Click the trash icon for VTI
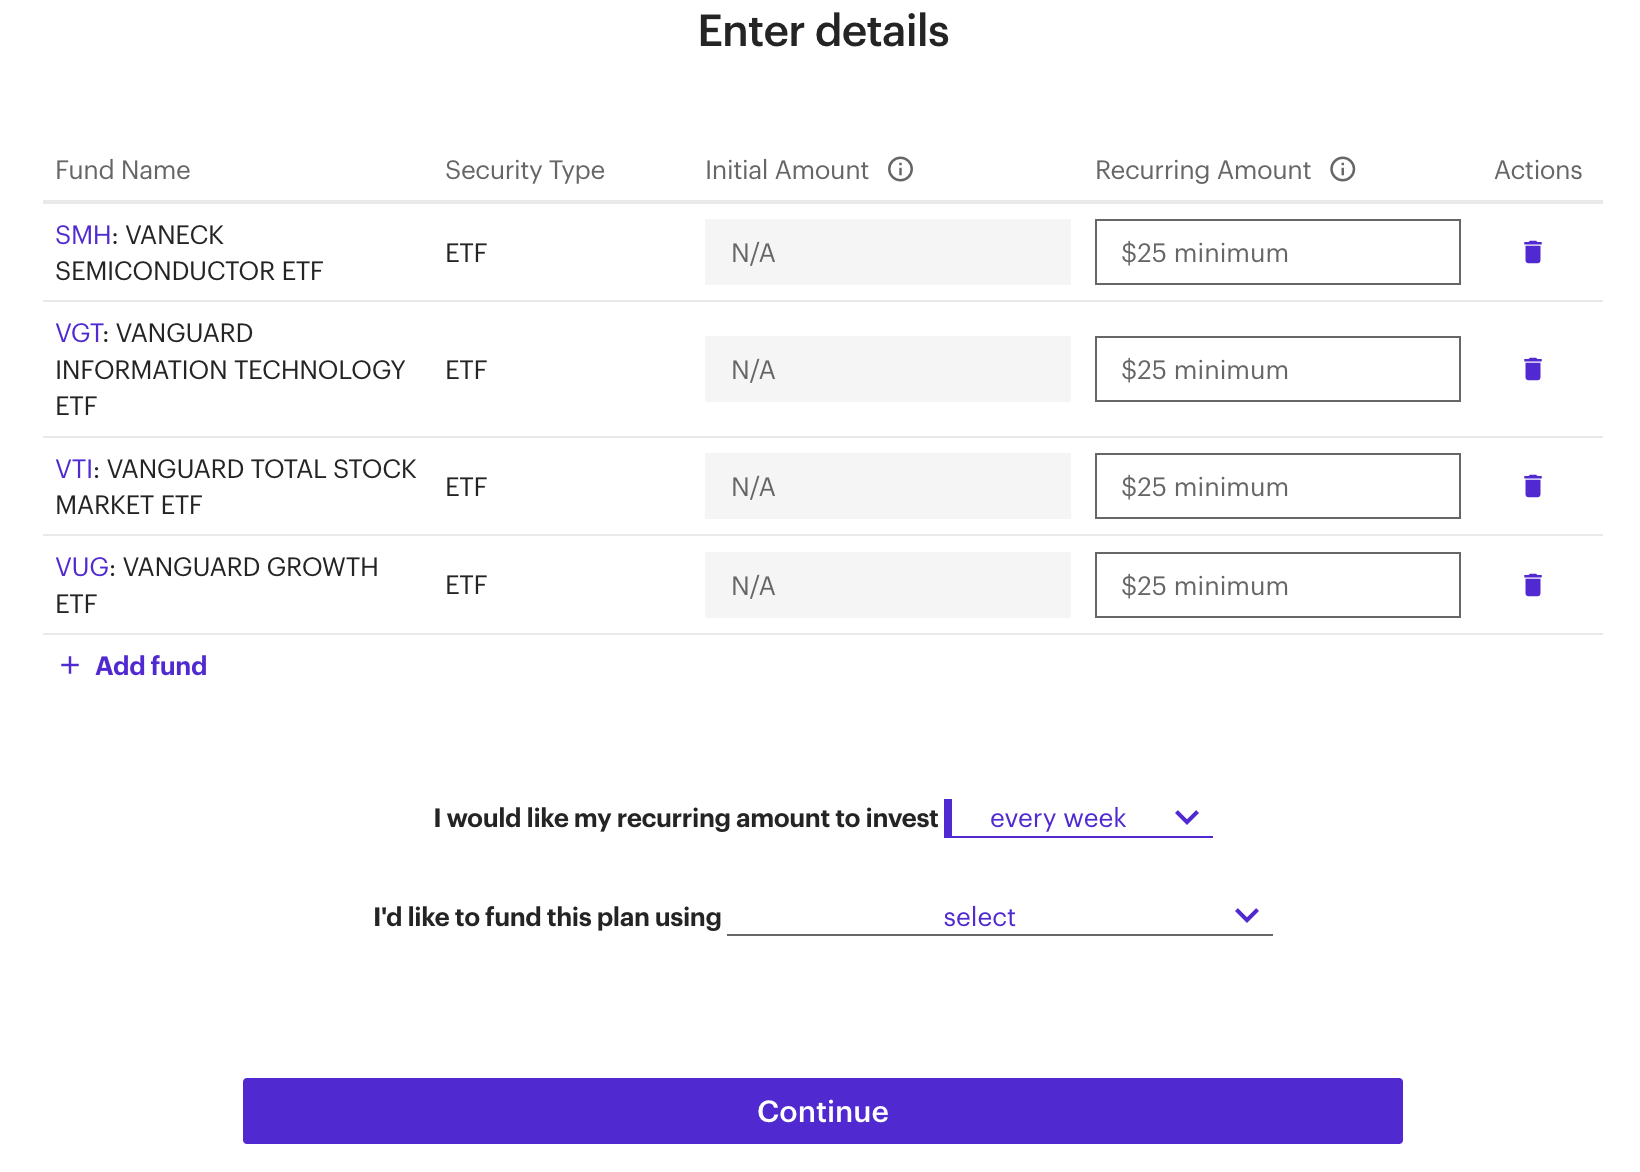This screenshot has height=1172, width=1640. click(1532, 486)
